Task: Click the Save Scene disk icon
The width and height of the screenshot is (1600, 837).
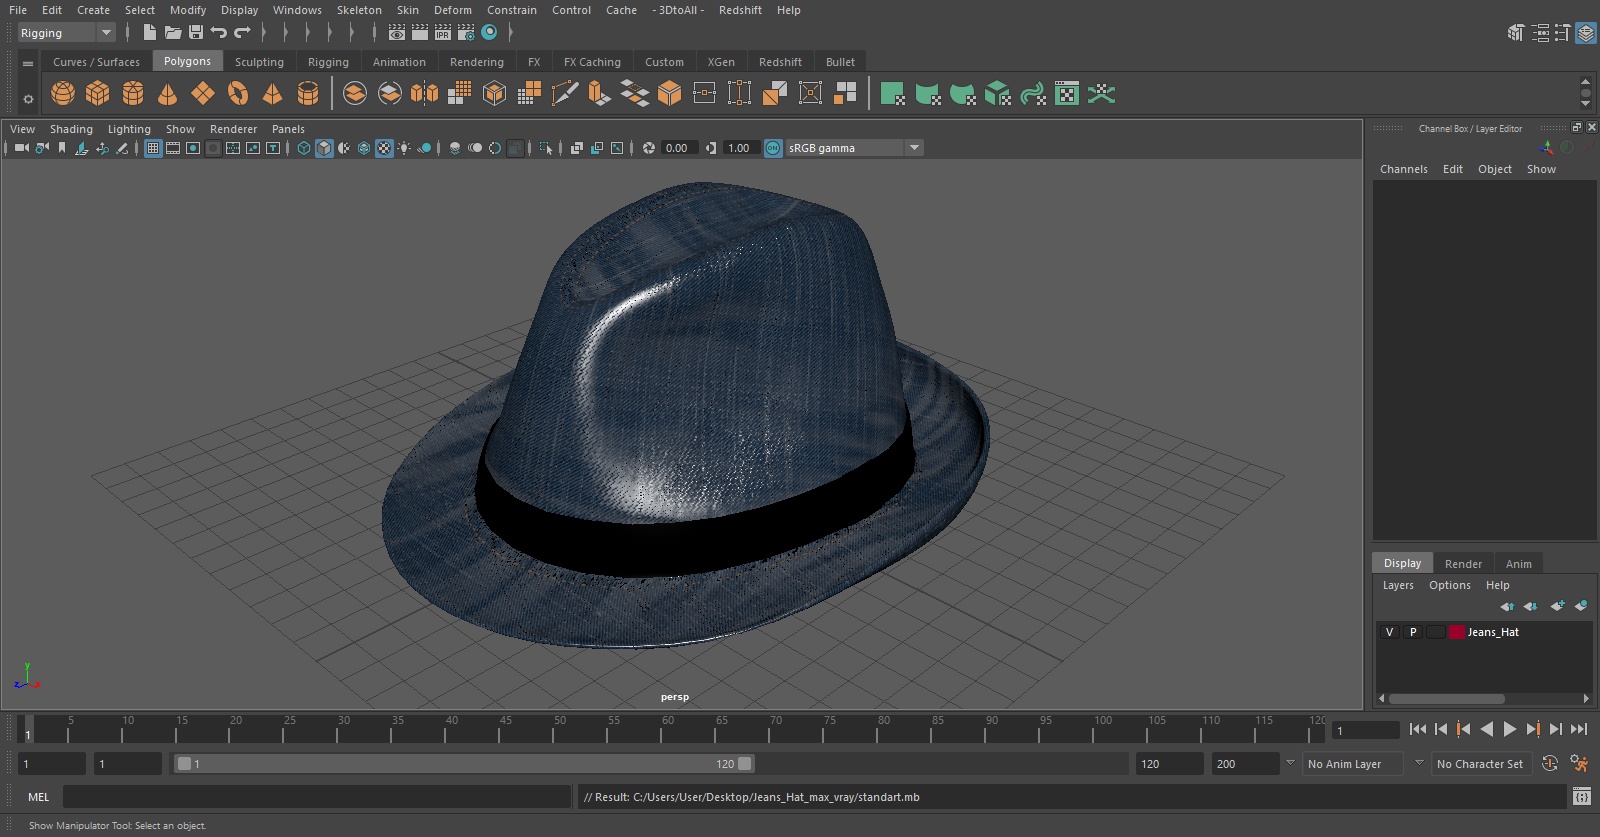Action: coord(196,33)
